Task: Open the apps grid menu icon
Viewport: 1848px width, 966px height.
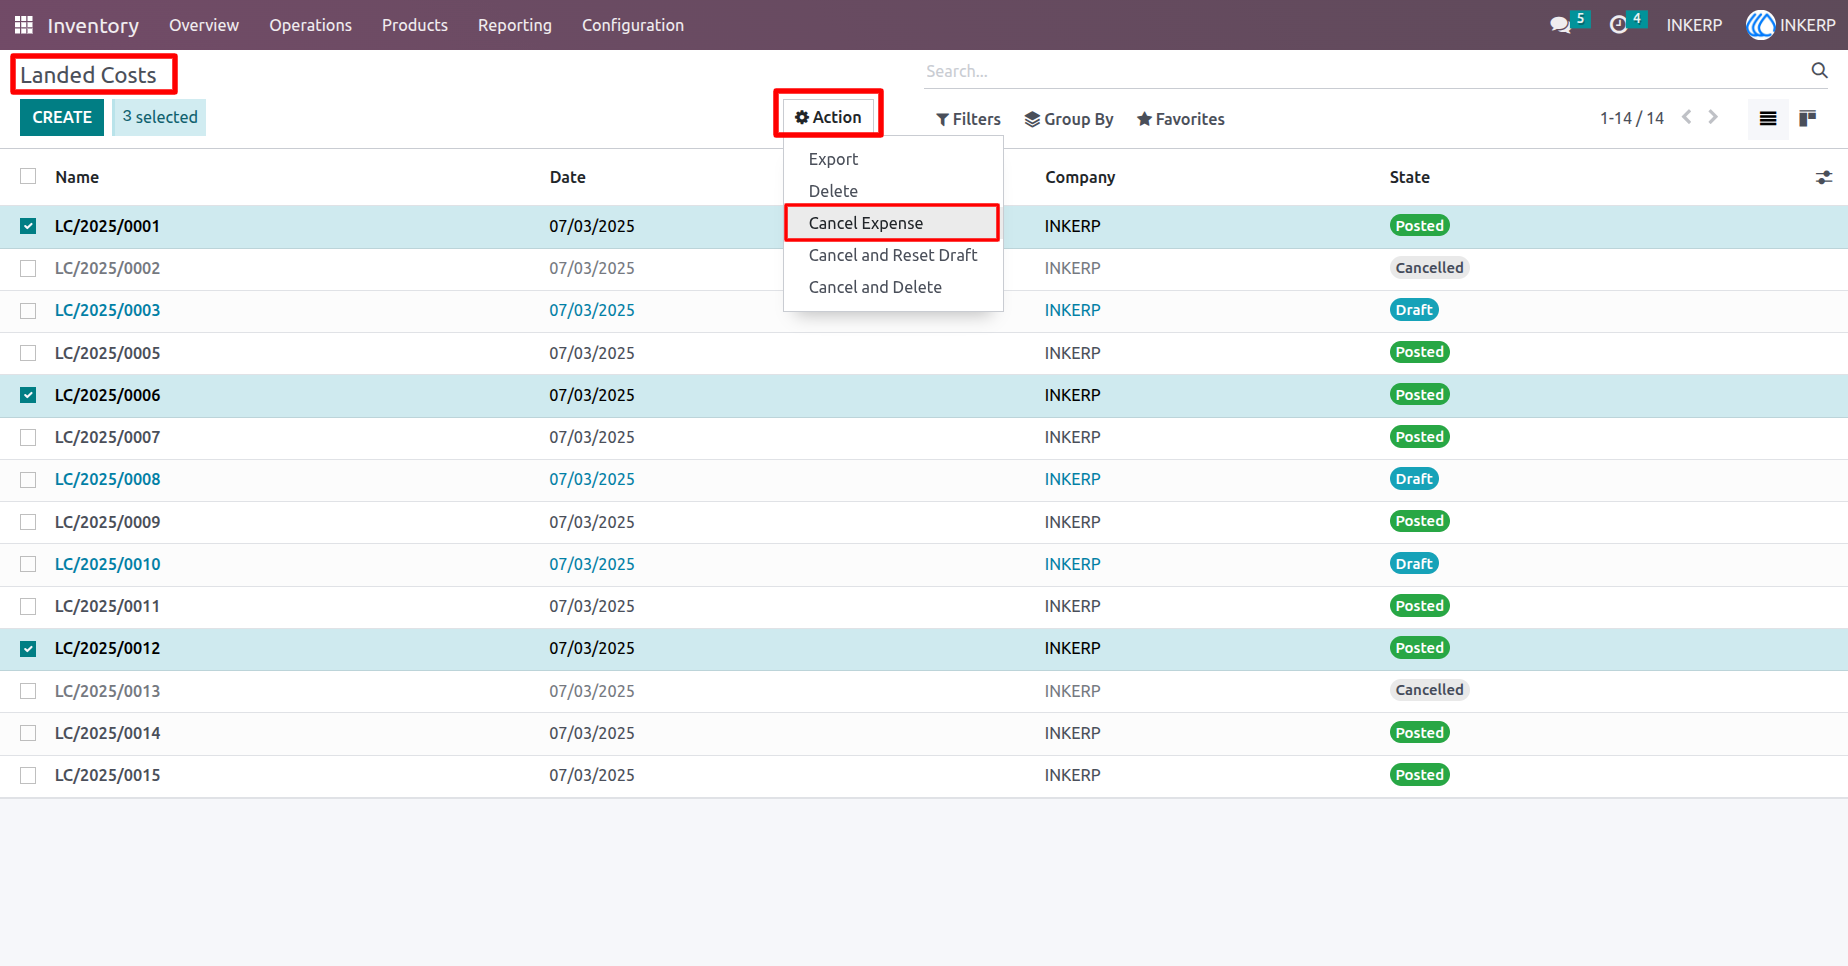Action: click(x=24, y=25)
